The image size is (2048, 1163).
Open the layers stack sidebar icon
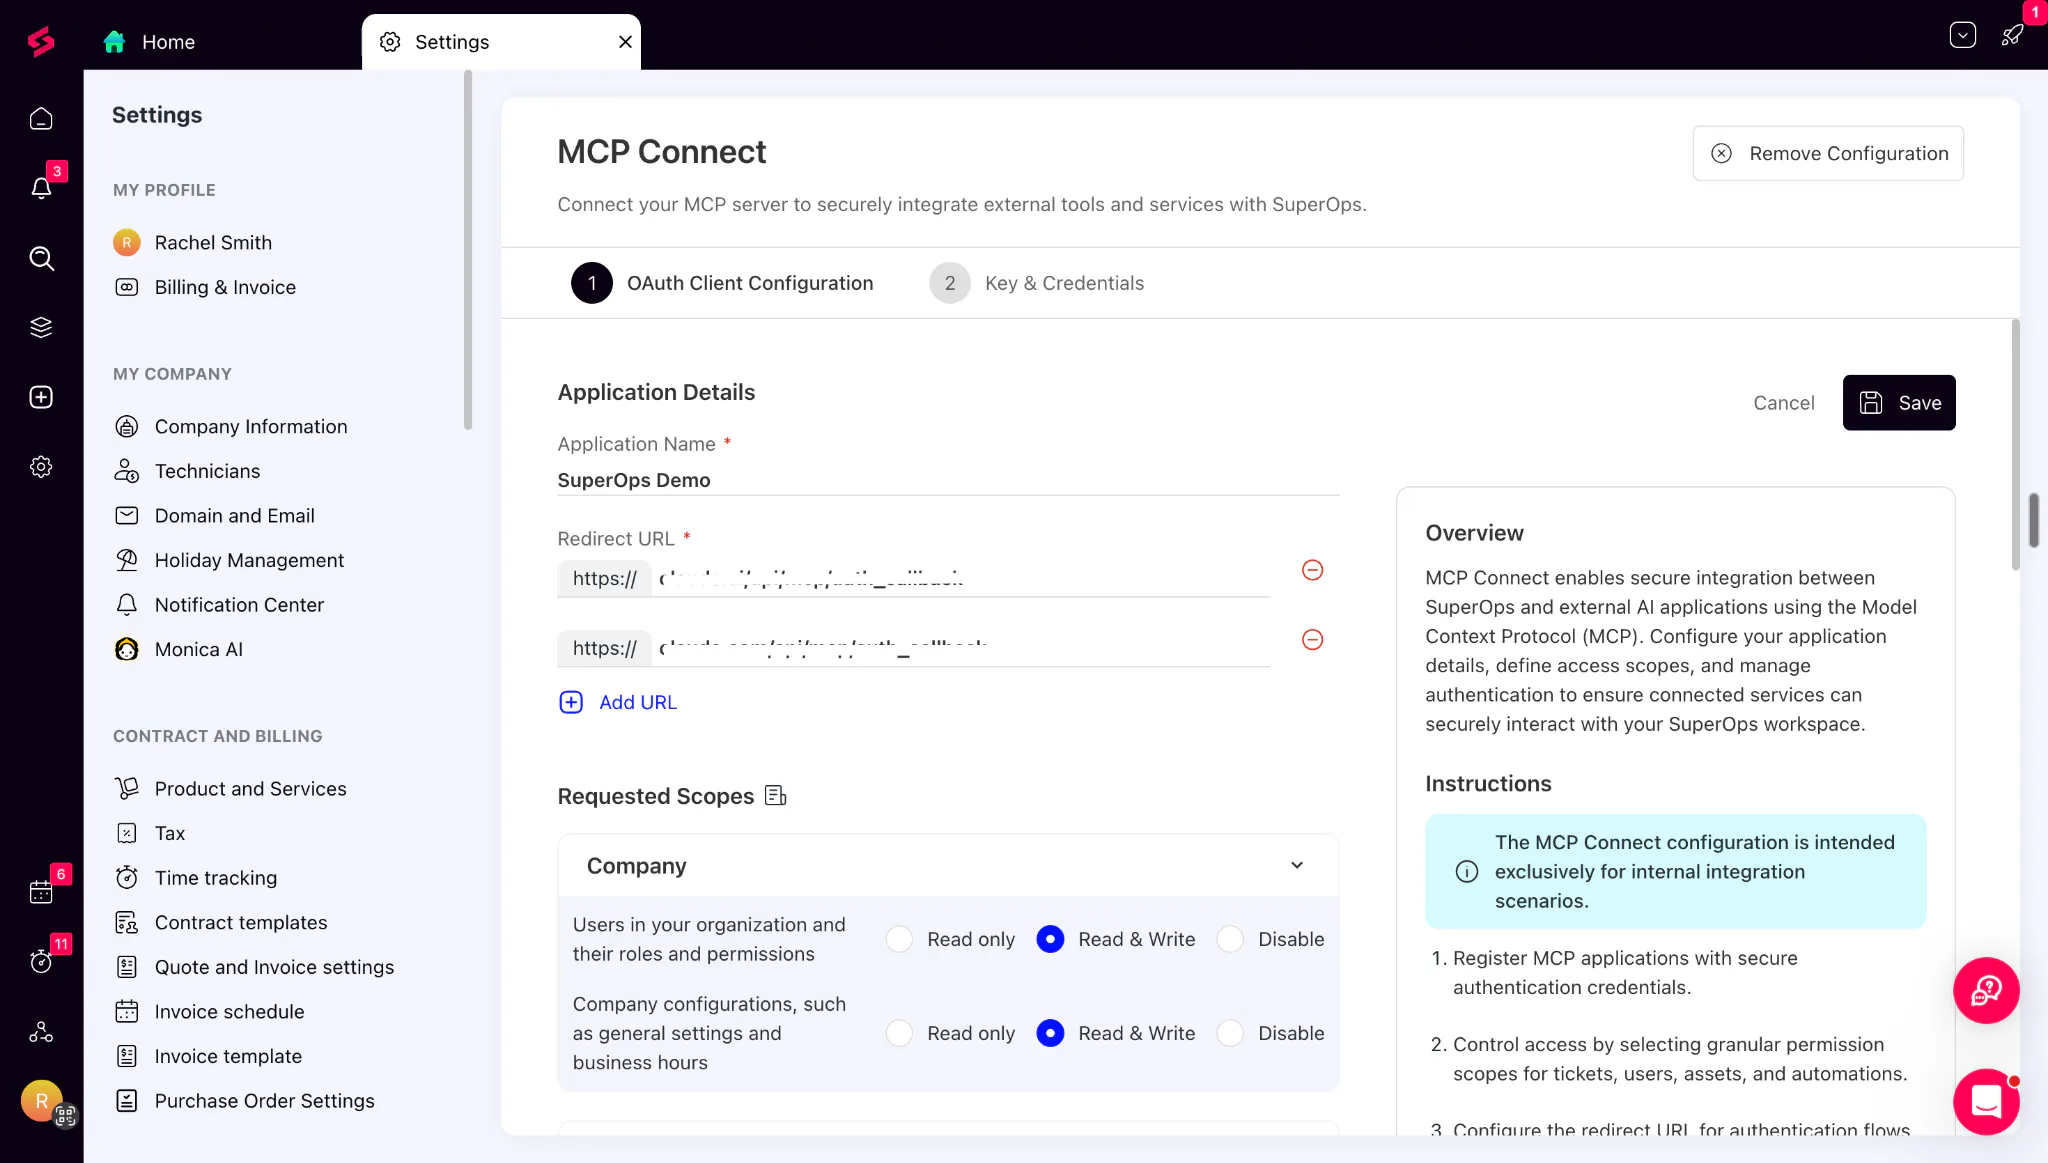coord(41,327)
